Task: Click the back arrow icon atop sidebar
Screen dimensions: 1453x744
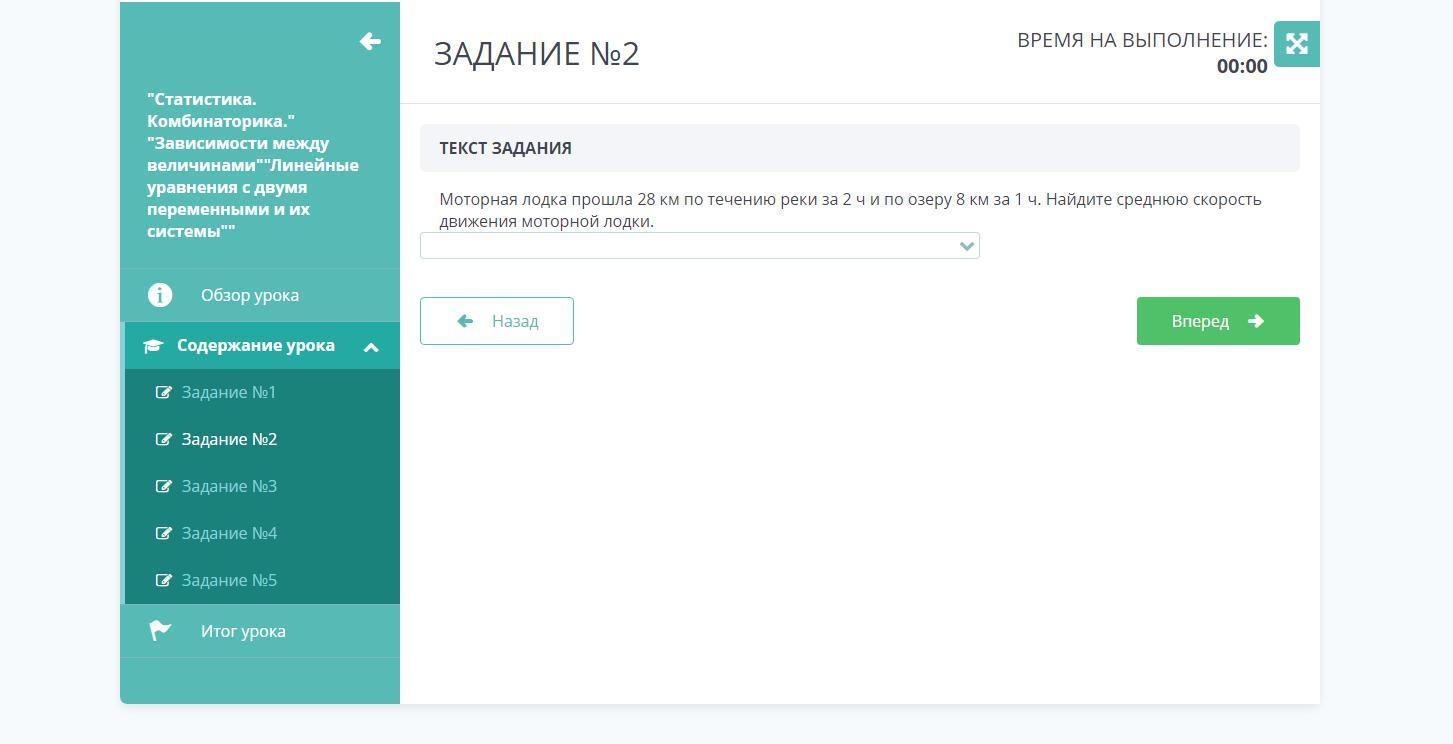Action: 370,41
